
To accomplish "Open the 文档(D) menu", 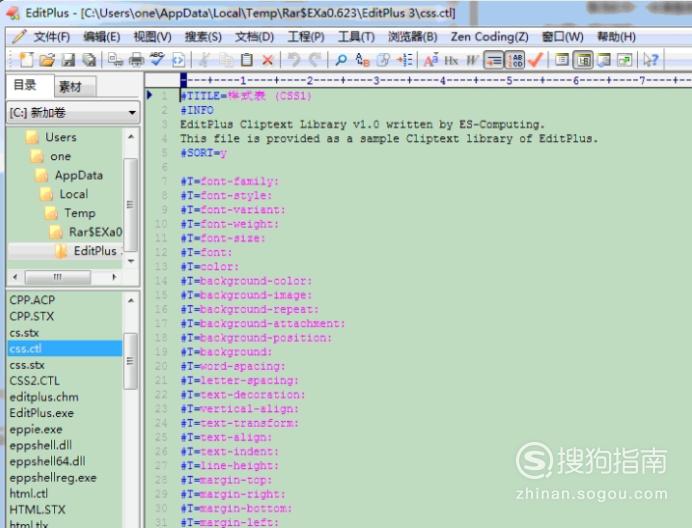I will pos(254,37).
